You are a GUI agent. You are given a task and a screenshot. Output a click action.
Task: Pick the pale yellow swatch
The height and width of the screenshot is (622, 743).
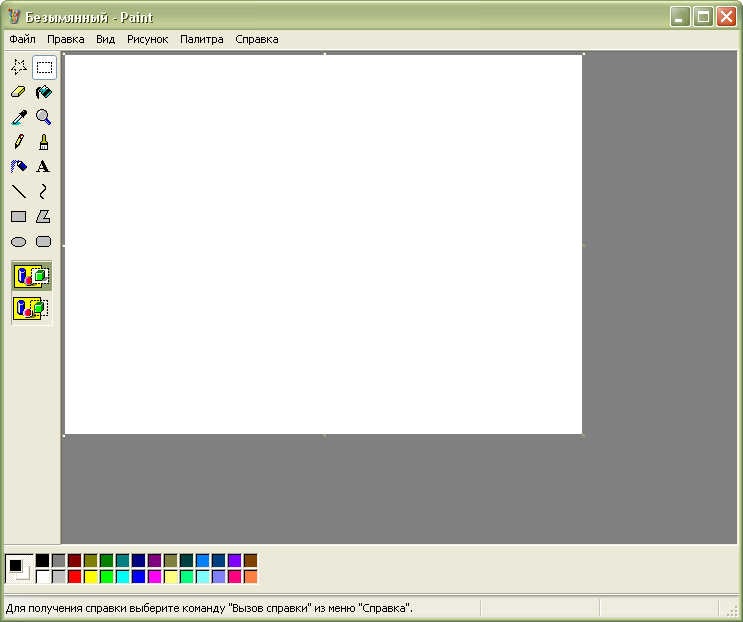click(x=171, y=577)
